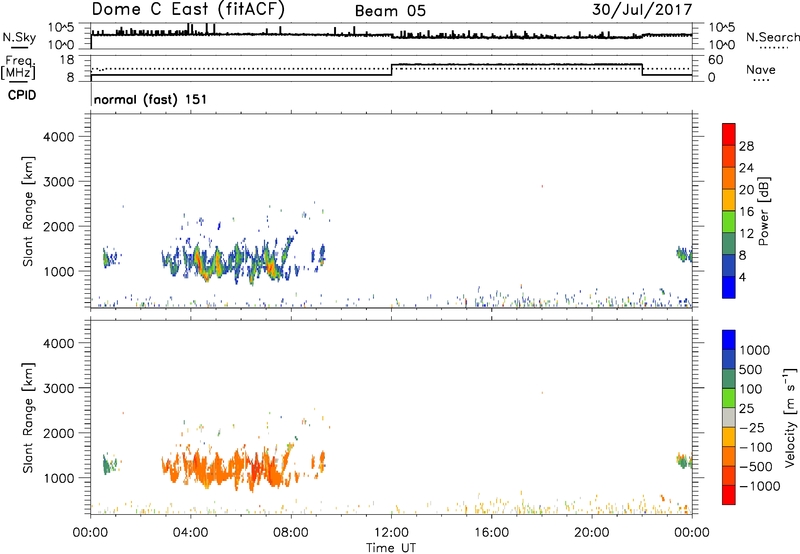
Task: Click the frequency step-down near 22:00 UT
Action: pyautogui.click(x=642, y=70)
